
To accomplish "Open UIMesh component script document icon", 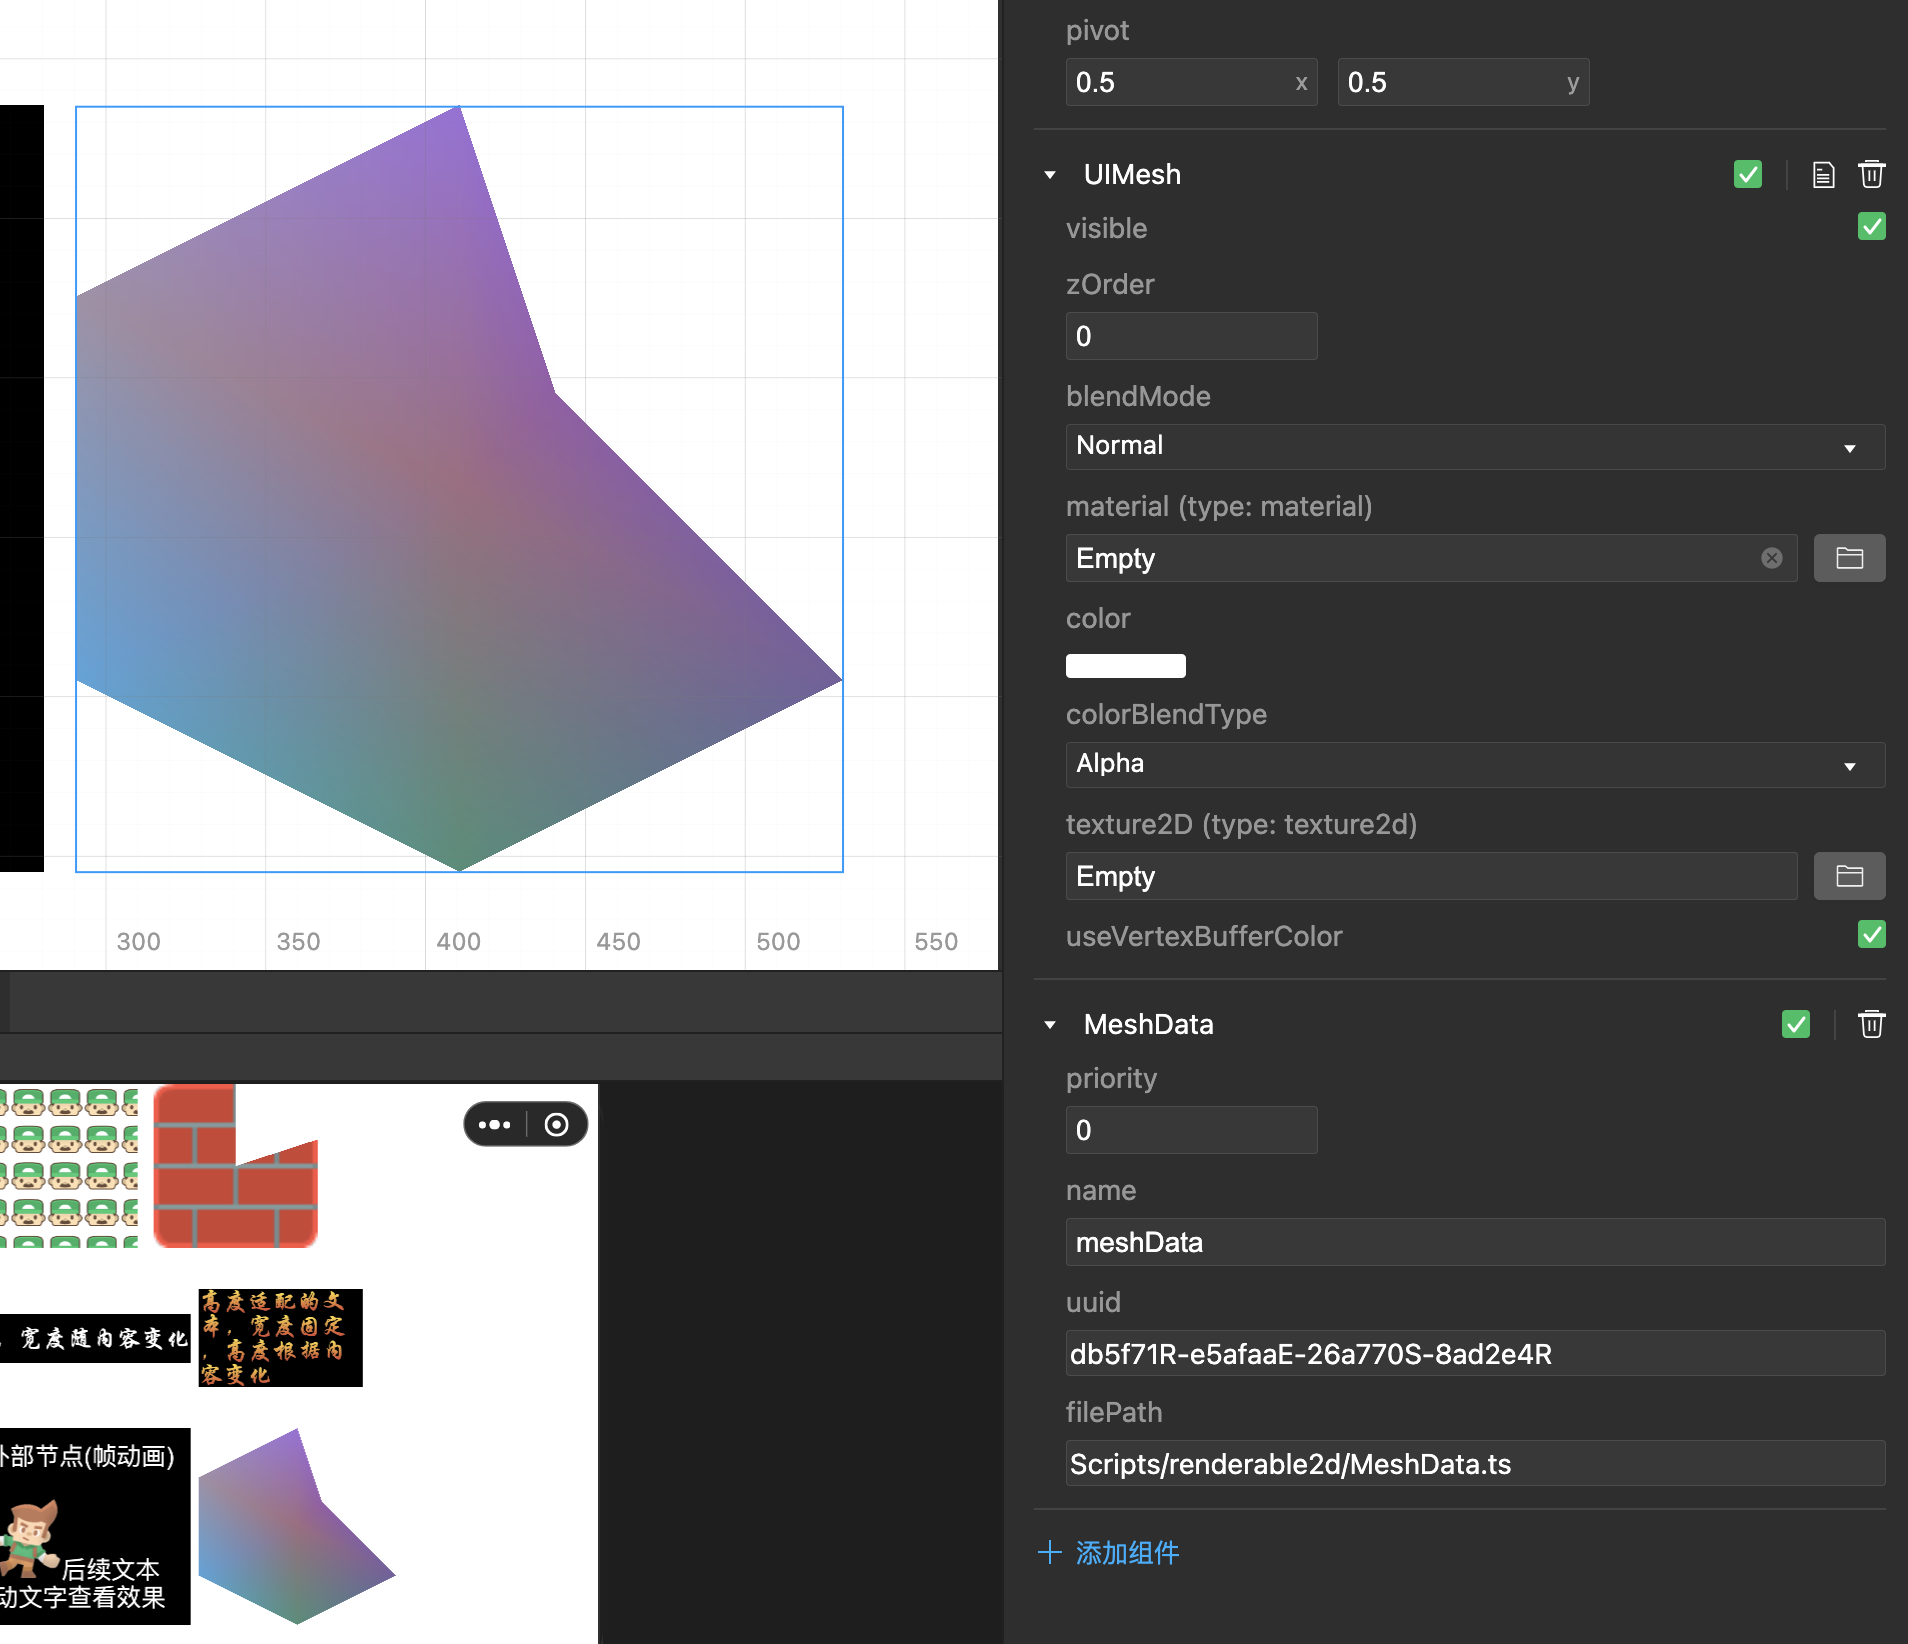I will [1823, 175].
